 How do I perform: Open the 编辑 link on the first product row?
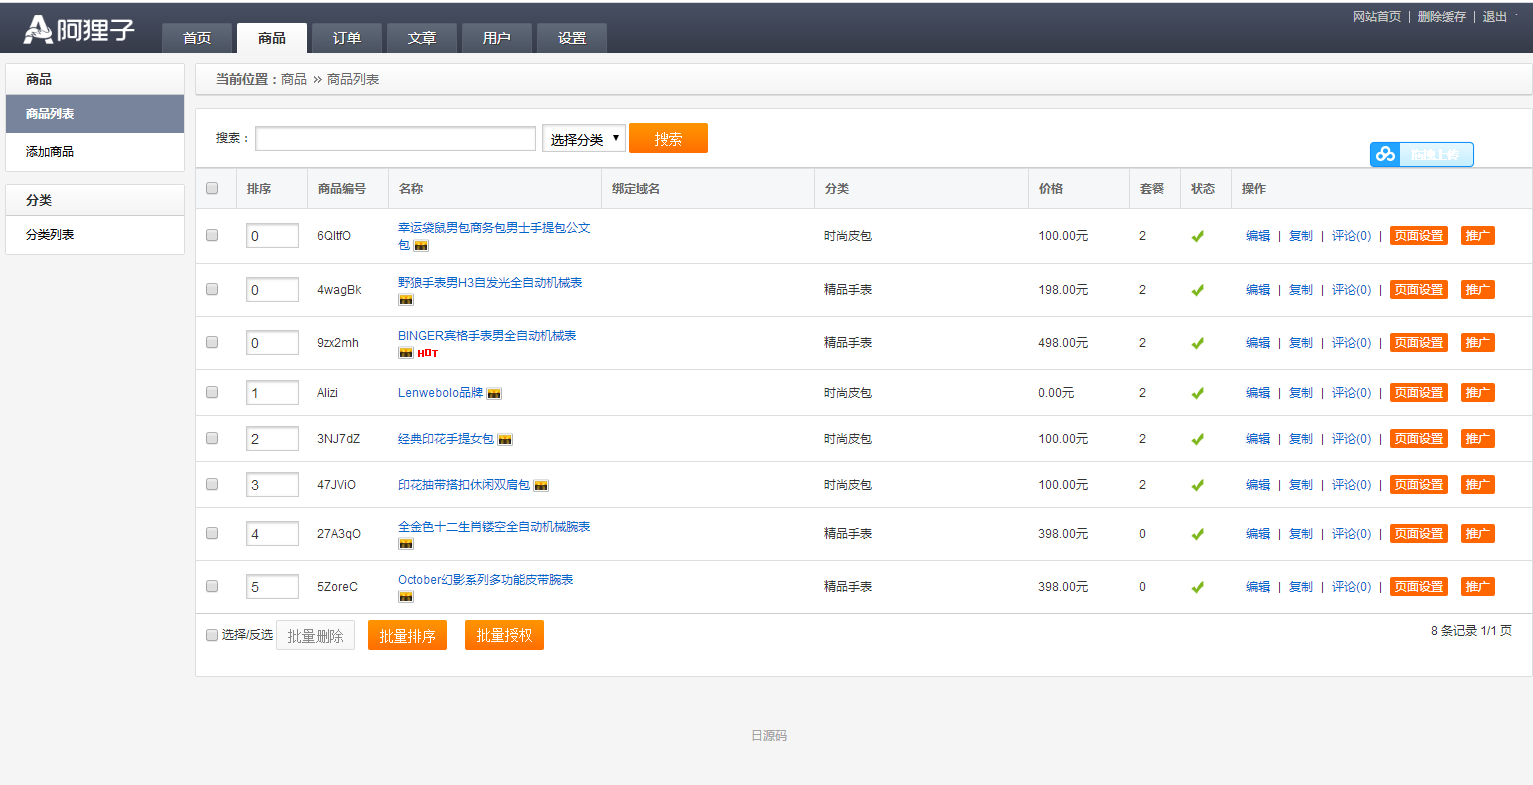point(1258,236)
